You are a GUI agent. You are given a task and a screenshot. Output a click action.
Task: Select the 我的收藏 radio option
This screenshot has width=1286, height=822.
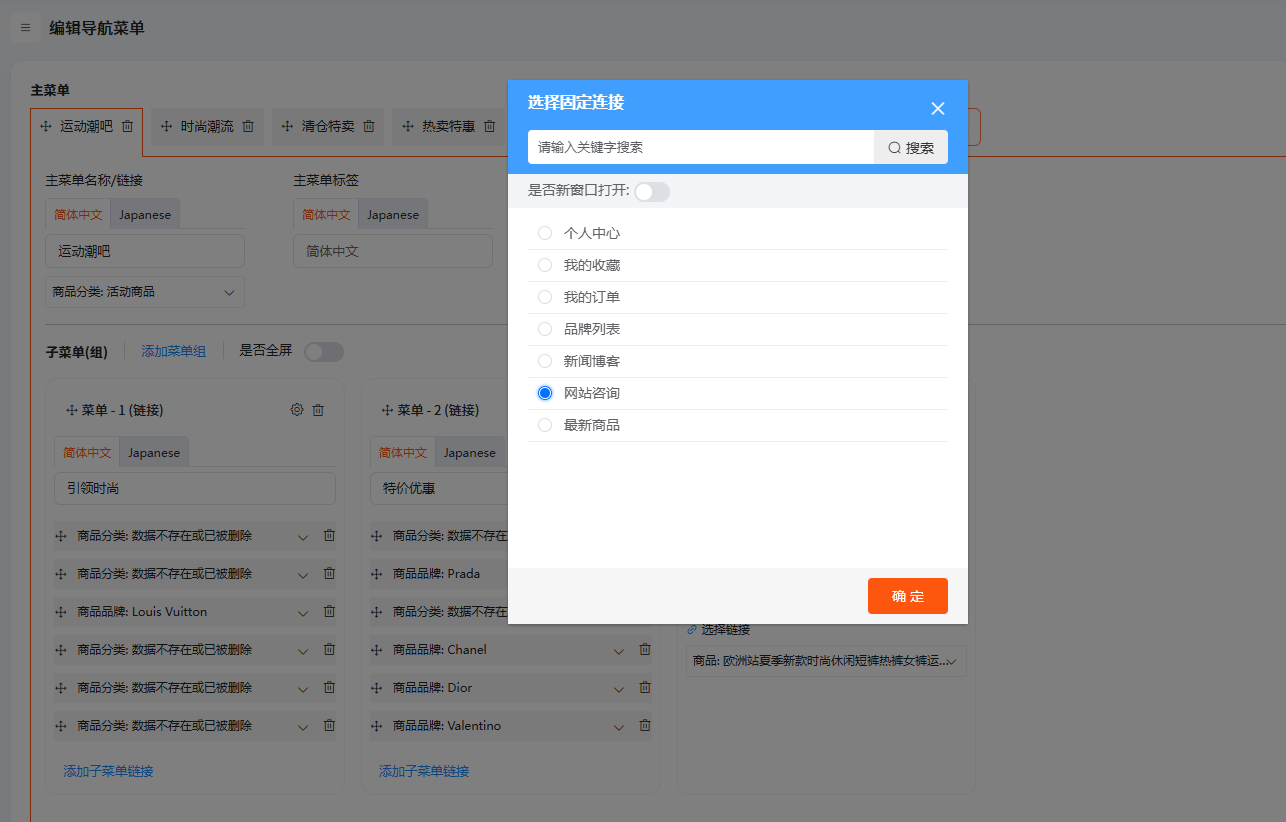pos(545,265)
